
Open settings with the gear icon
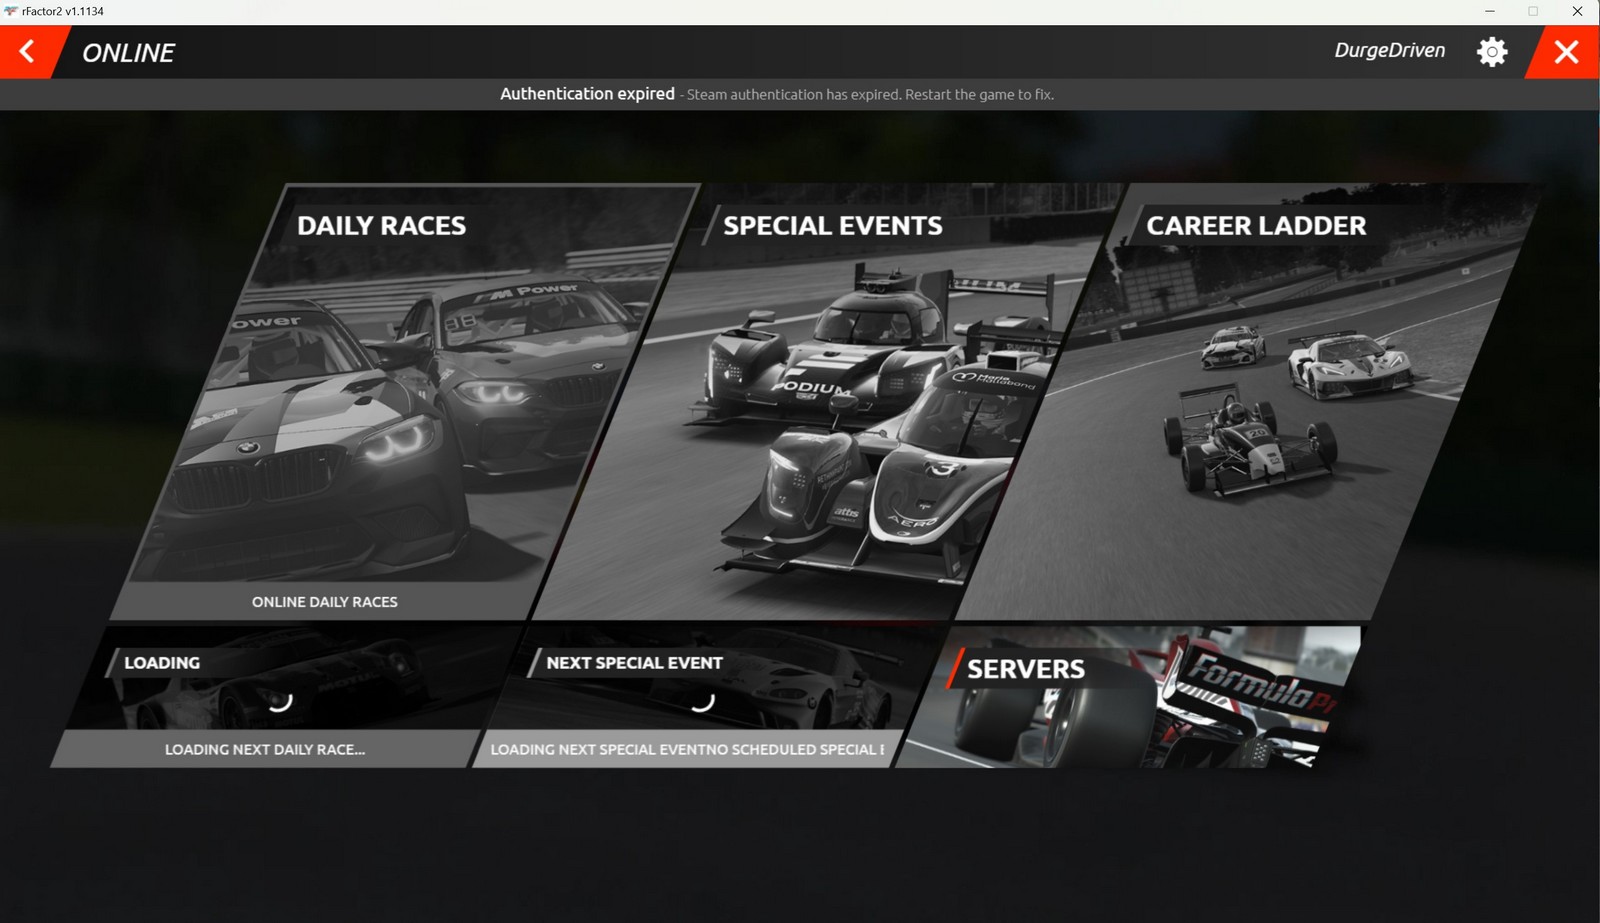[x=1492, y=52]
